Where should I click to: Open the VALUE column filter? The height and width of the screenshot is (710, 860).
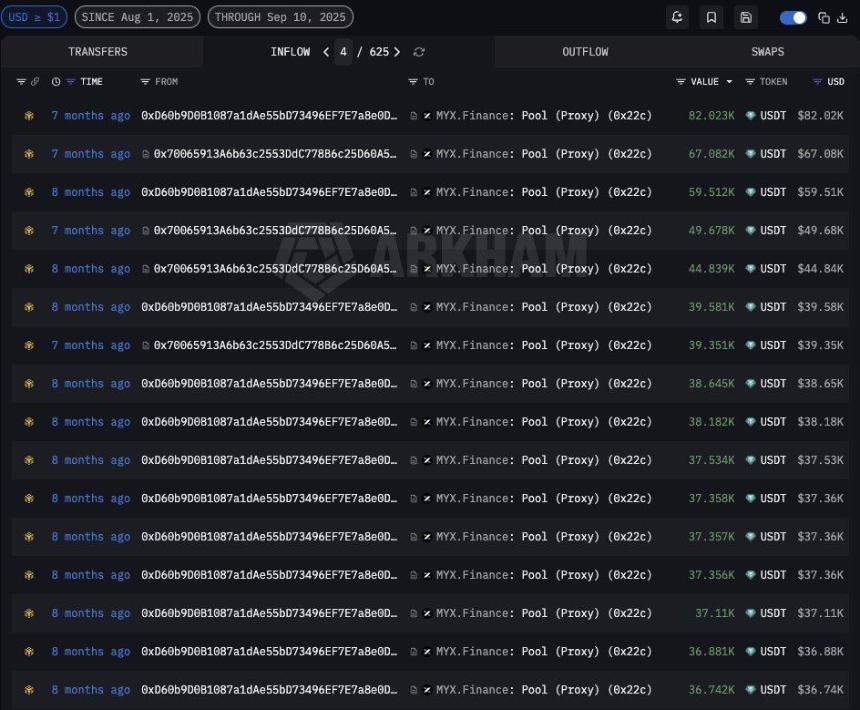click(x=681, y=82)
